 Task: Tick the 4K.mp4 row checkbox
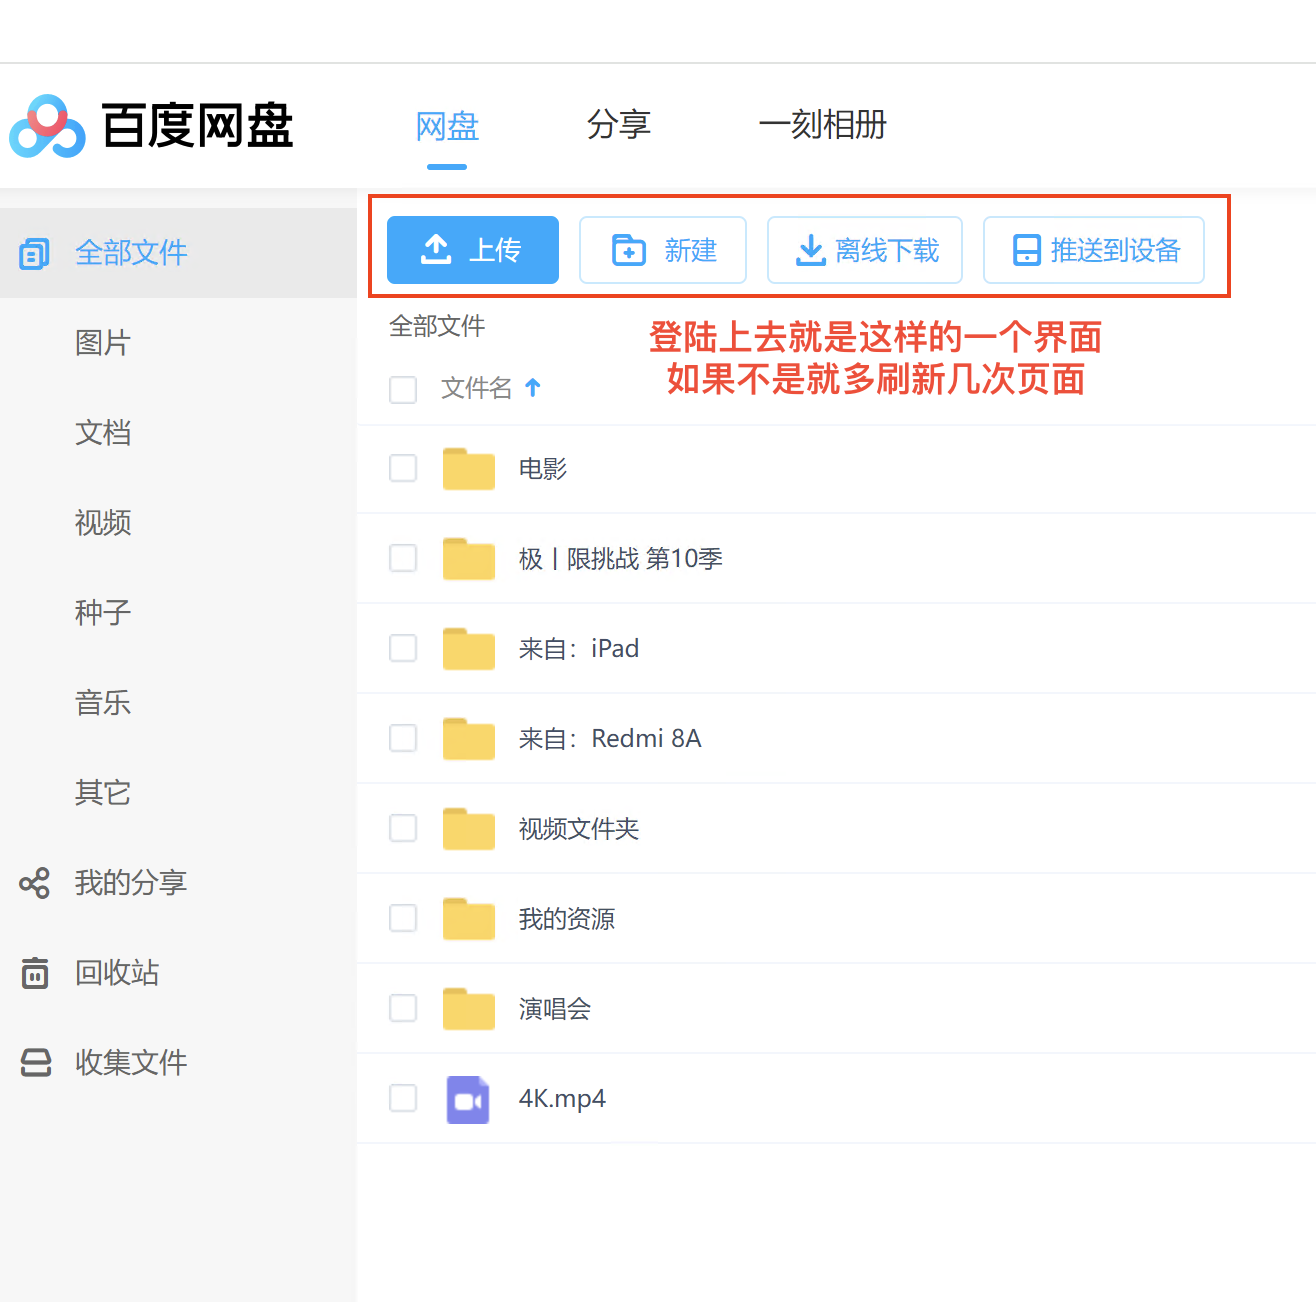click(x=403, y=1098)
